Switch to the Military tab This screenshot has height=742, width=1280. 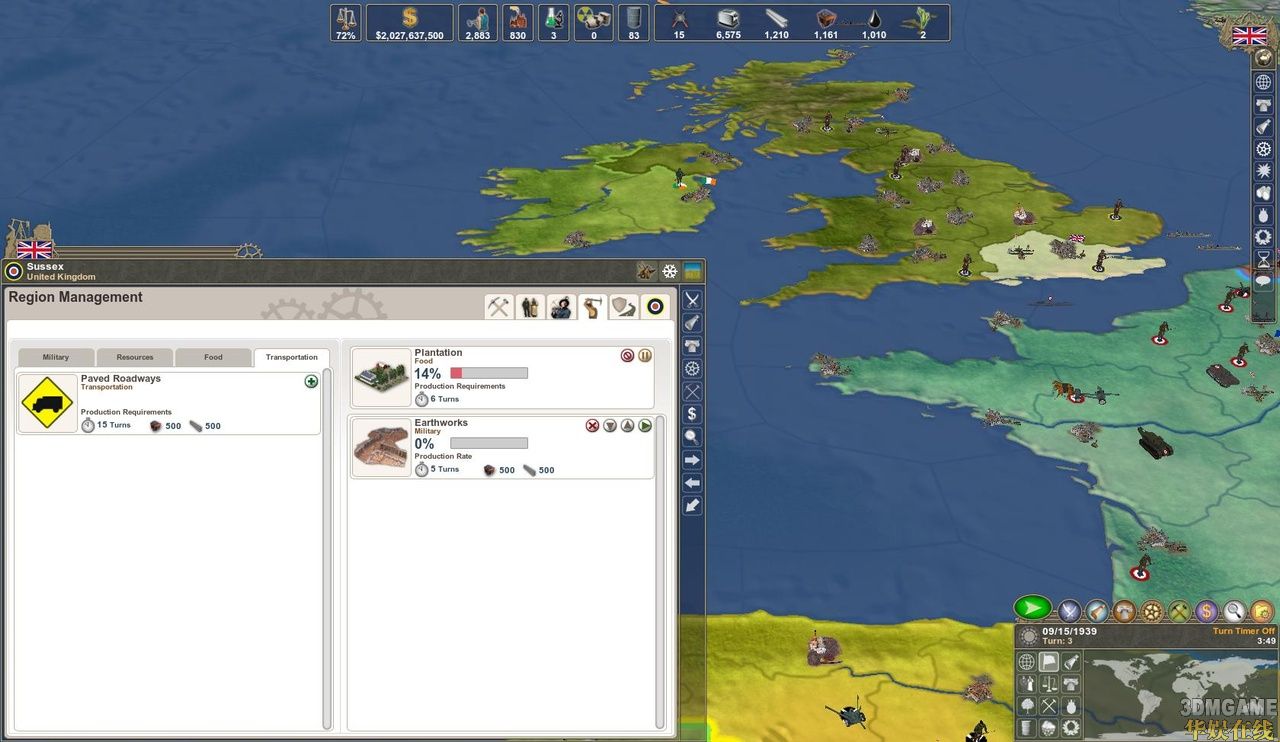(56, 357)
